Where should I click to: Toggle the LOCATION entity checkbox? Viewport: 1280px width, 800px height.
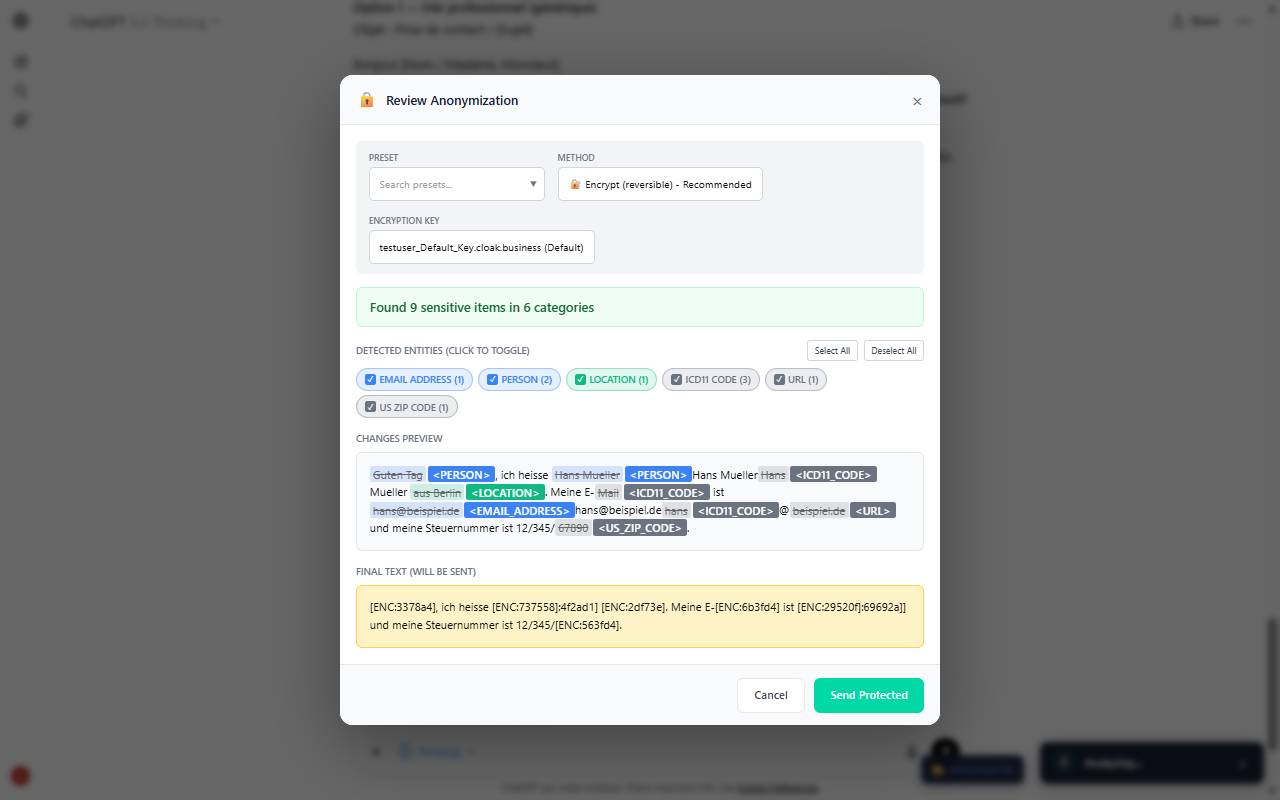coord(581,380)
